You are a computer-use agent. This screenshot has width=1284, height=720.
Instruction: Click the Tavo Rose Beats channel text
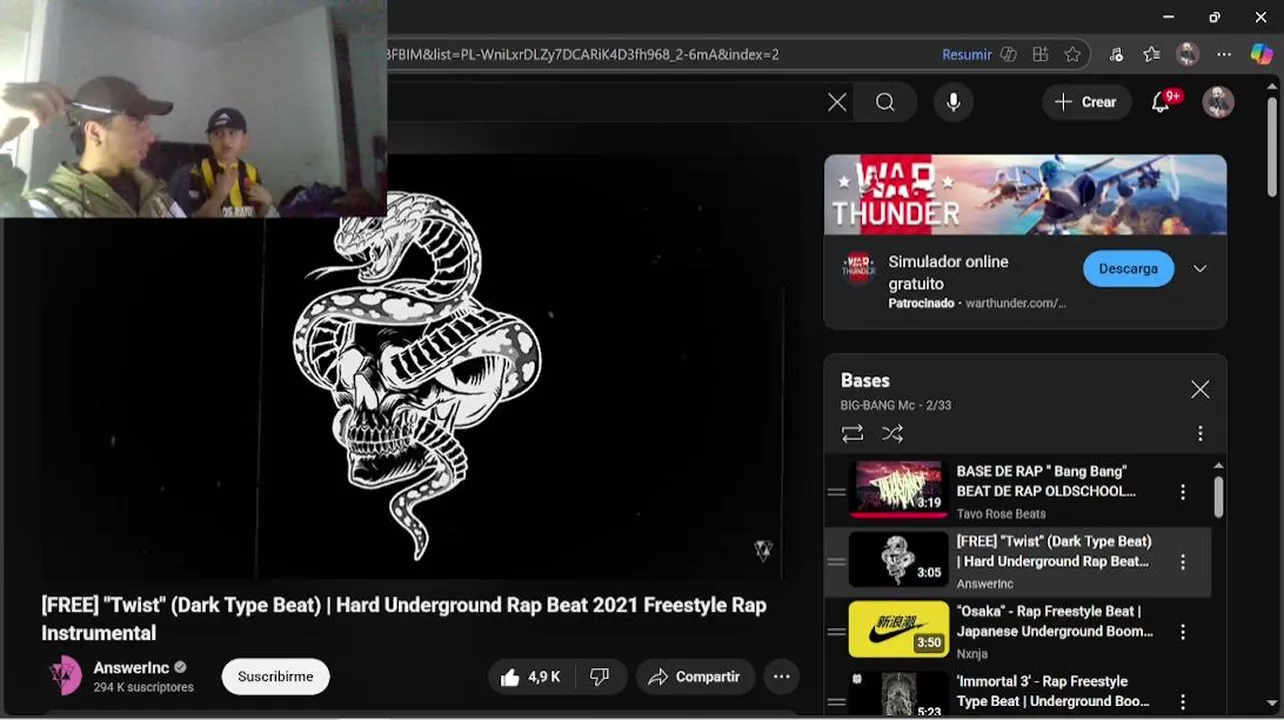(x=1001, y=514)
